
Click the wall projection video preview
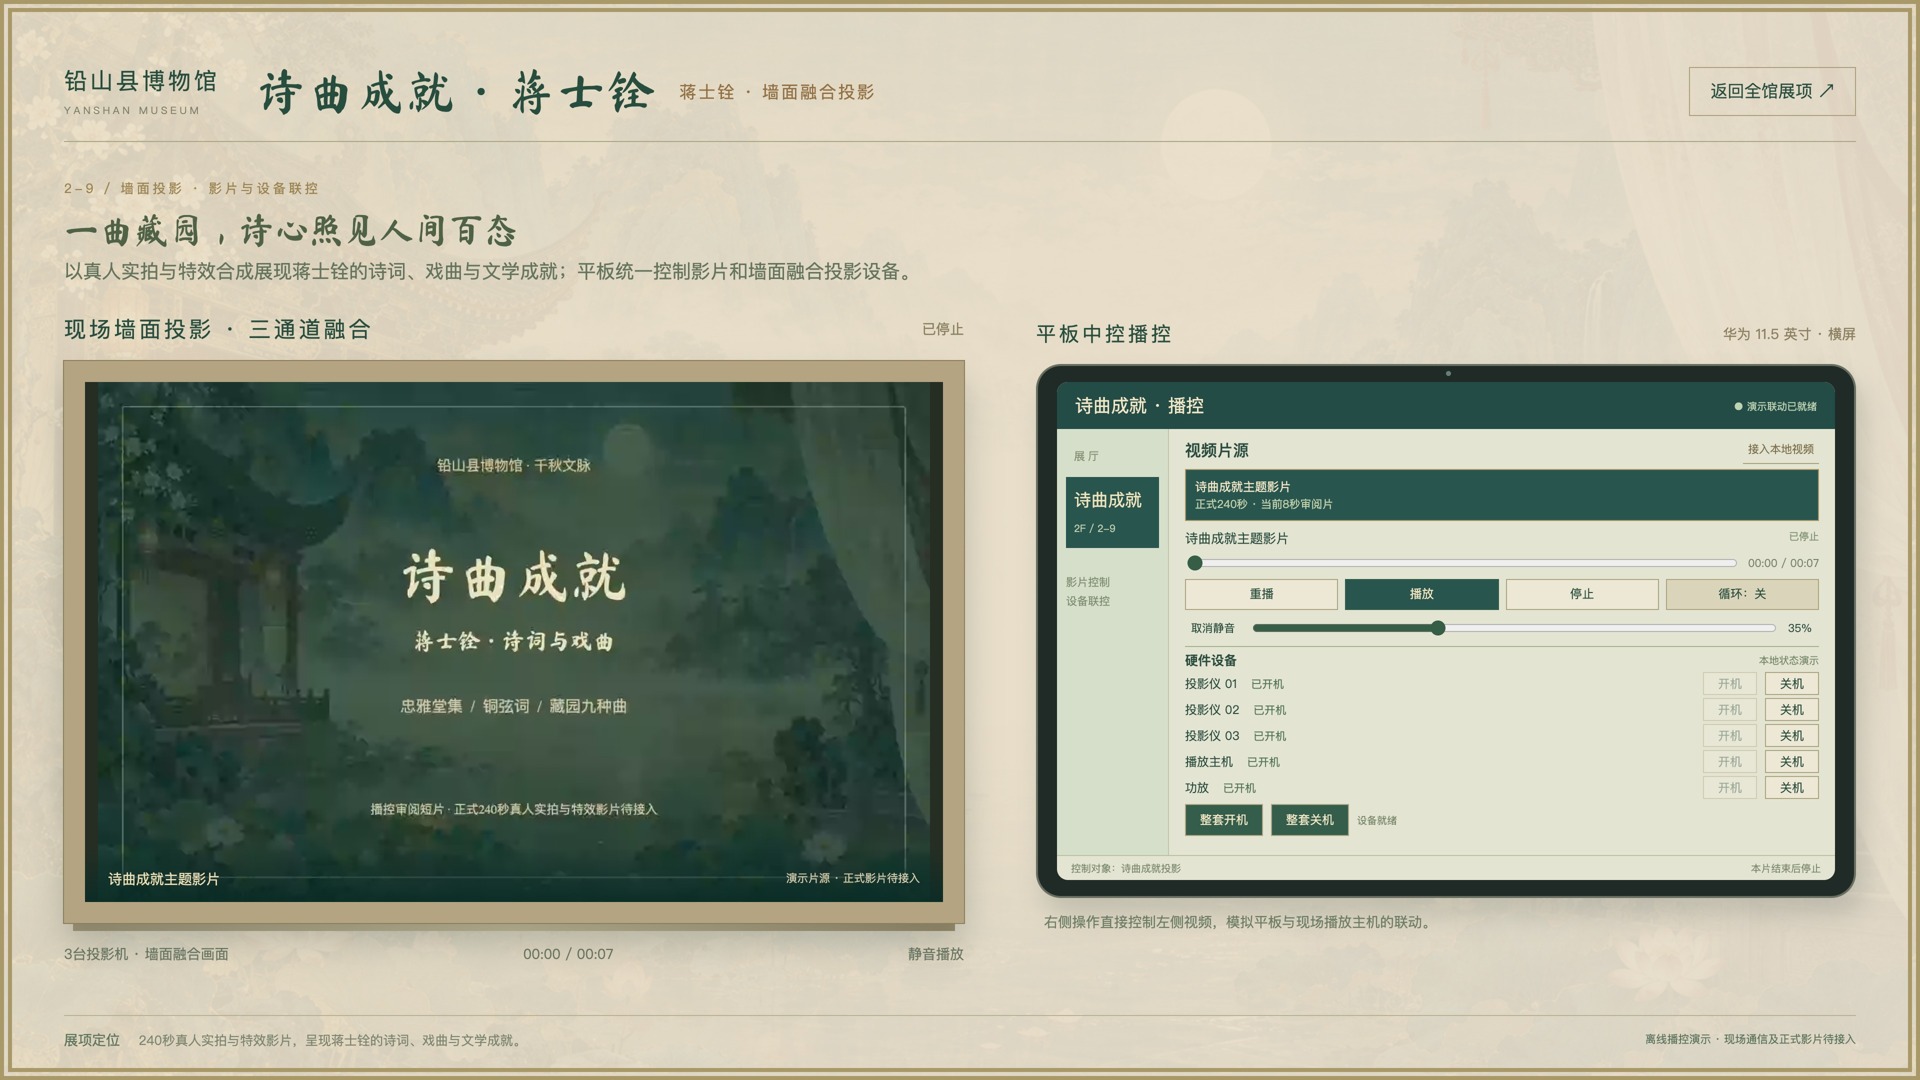[x=514, y=642]
